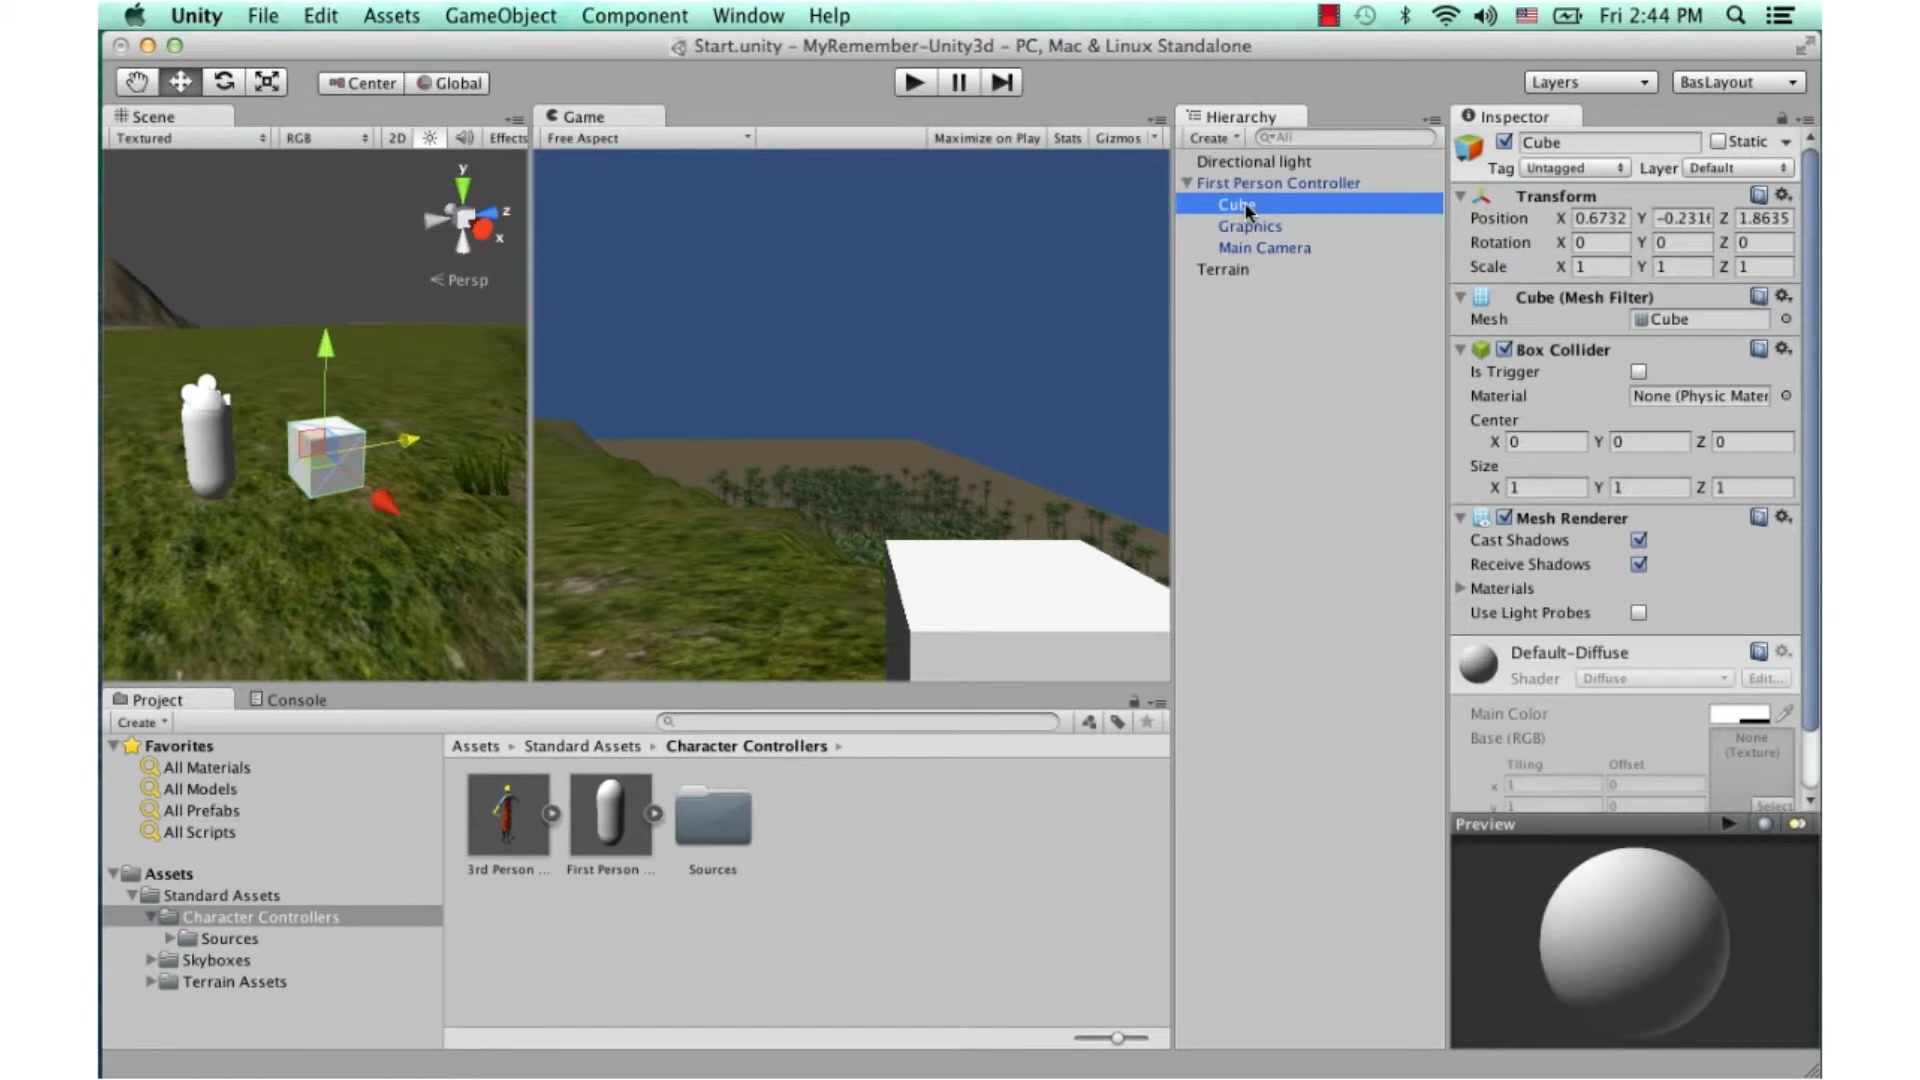Open Box Collider help icon
The width and height of the screenshot is (1920, 1080).
point(1758,348)
